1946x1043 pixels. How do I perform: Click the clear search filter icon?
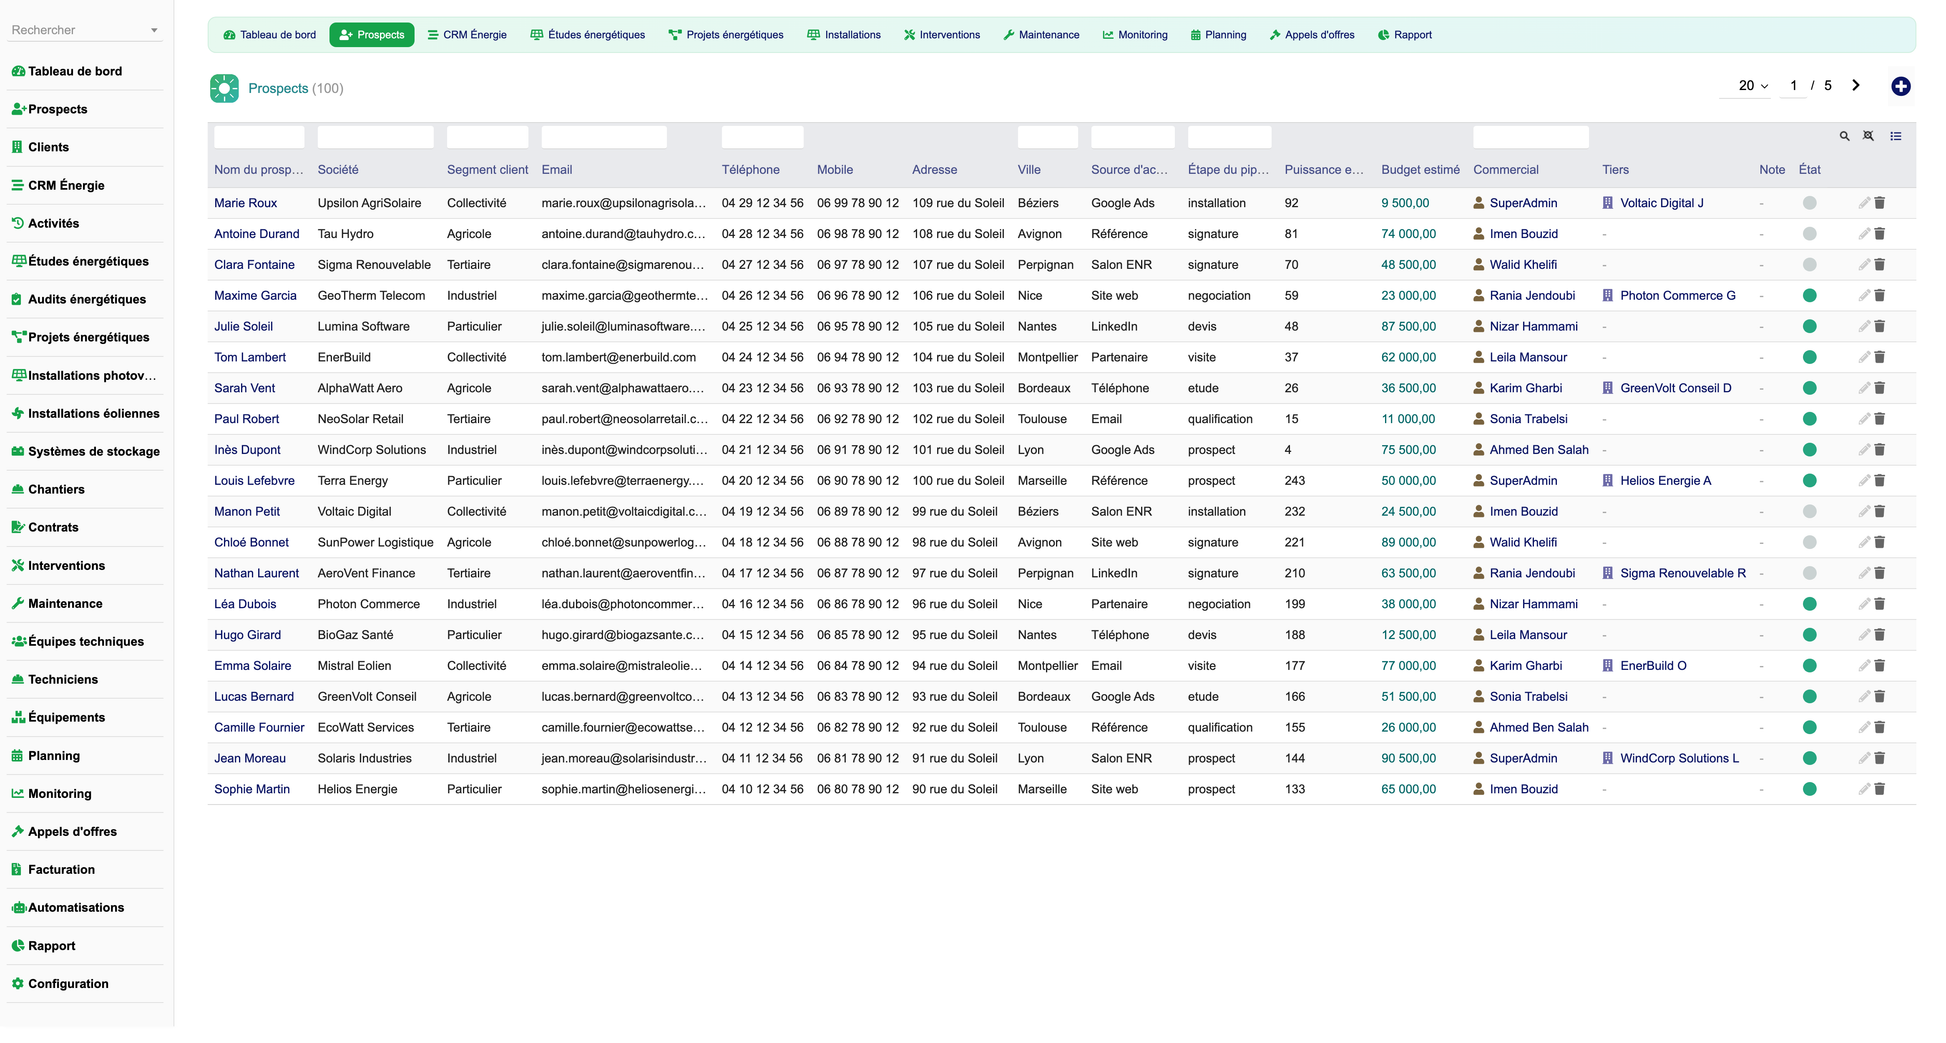pos(1868,136)
